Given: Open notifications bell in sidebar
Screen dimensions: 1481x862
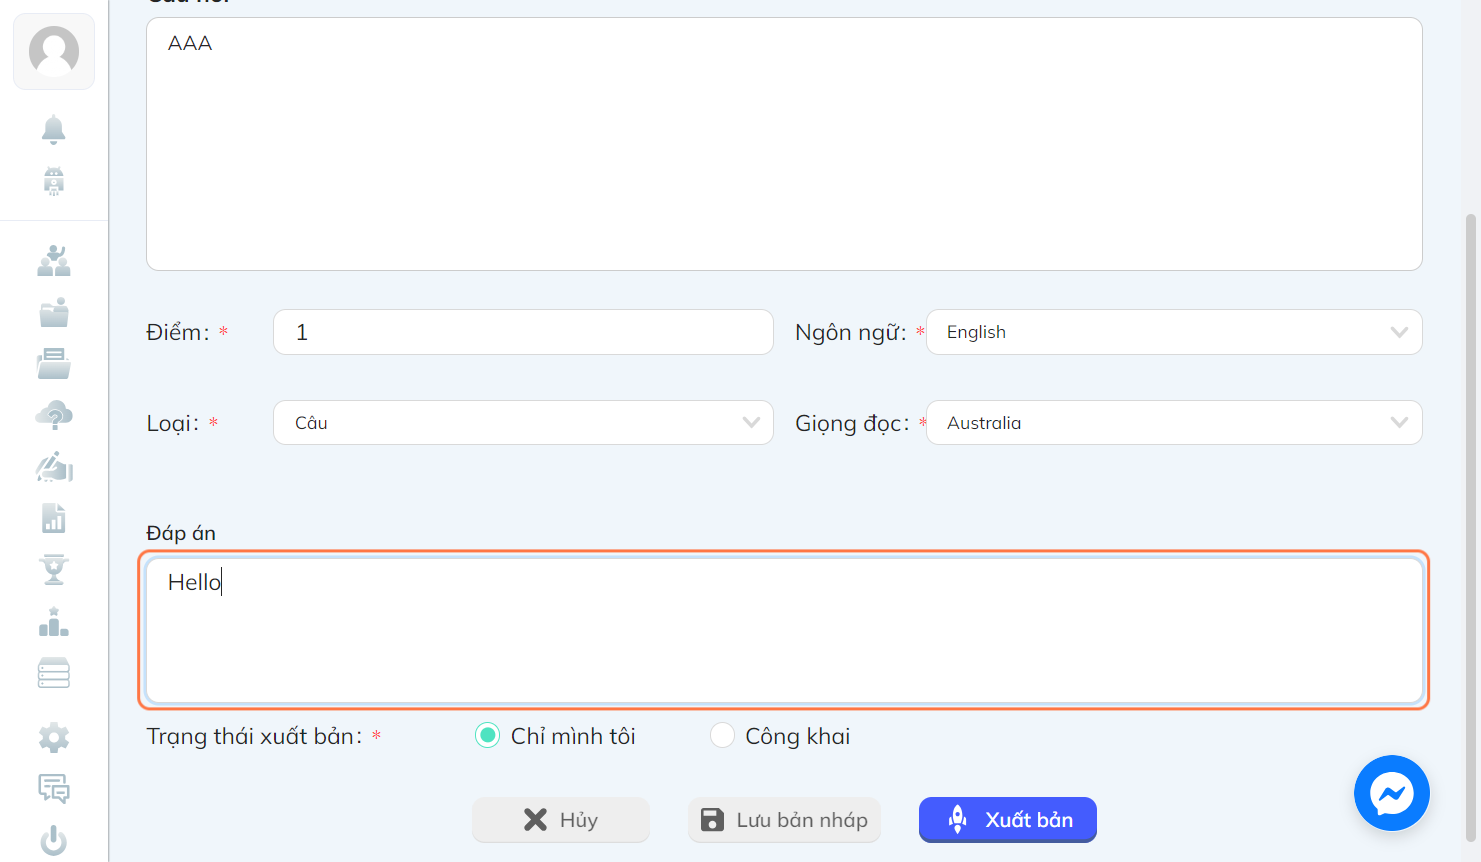Looking at the screenshot, I should pos(54,129).
